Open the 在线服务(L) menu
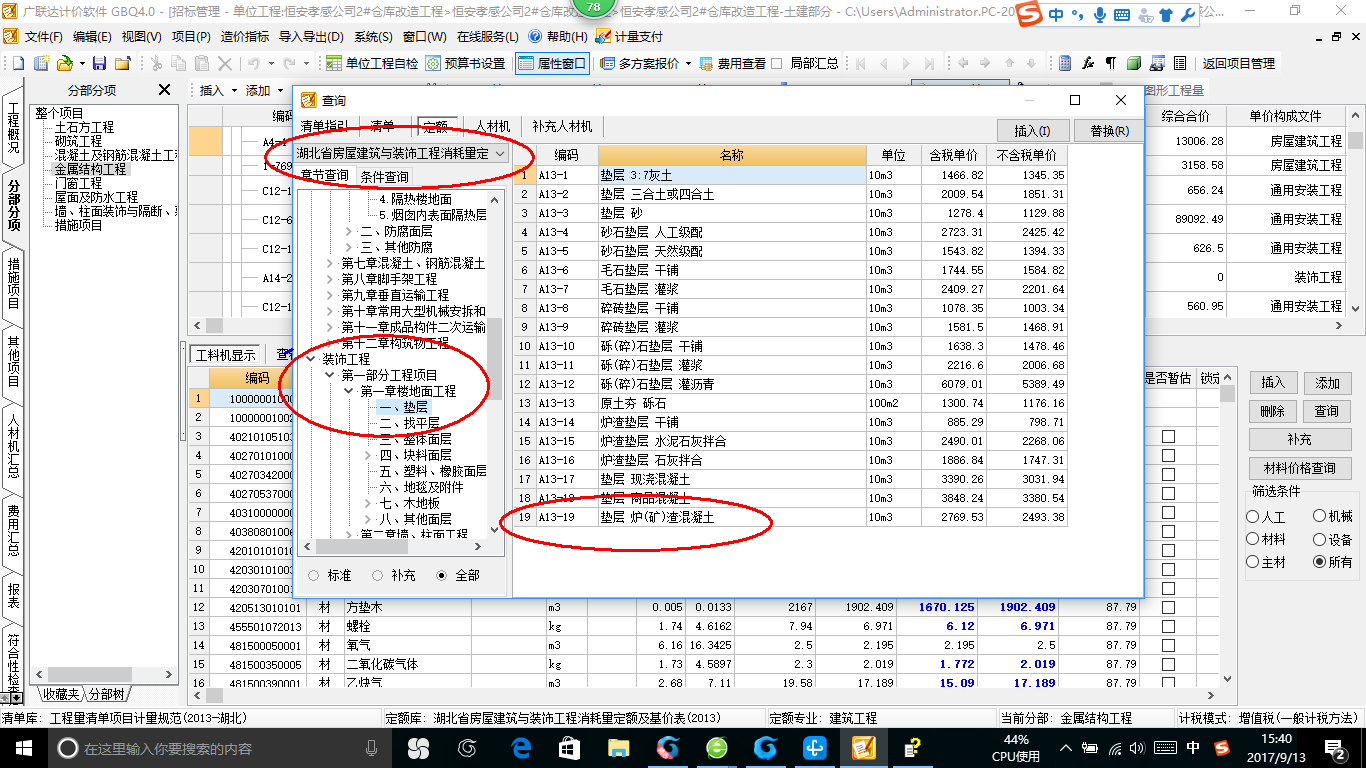Viewport: 1366px width, 768px height. click(490, 36)
